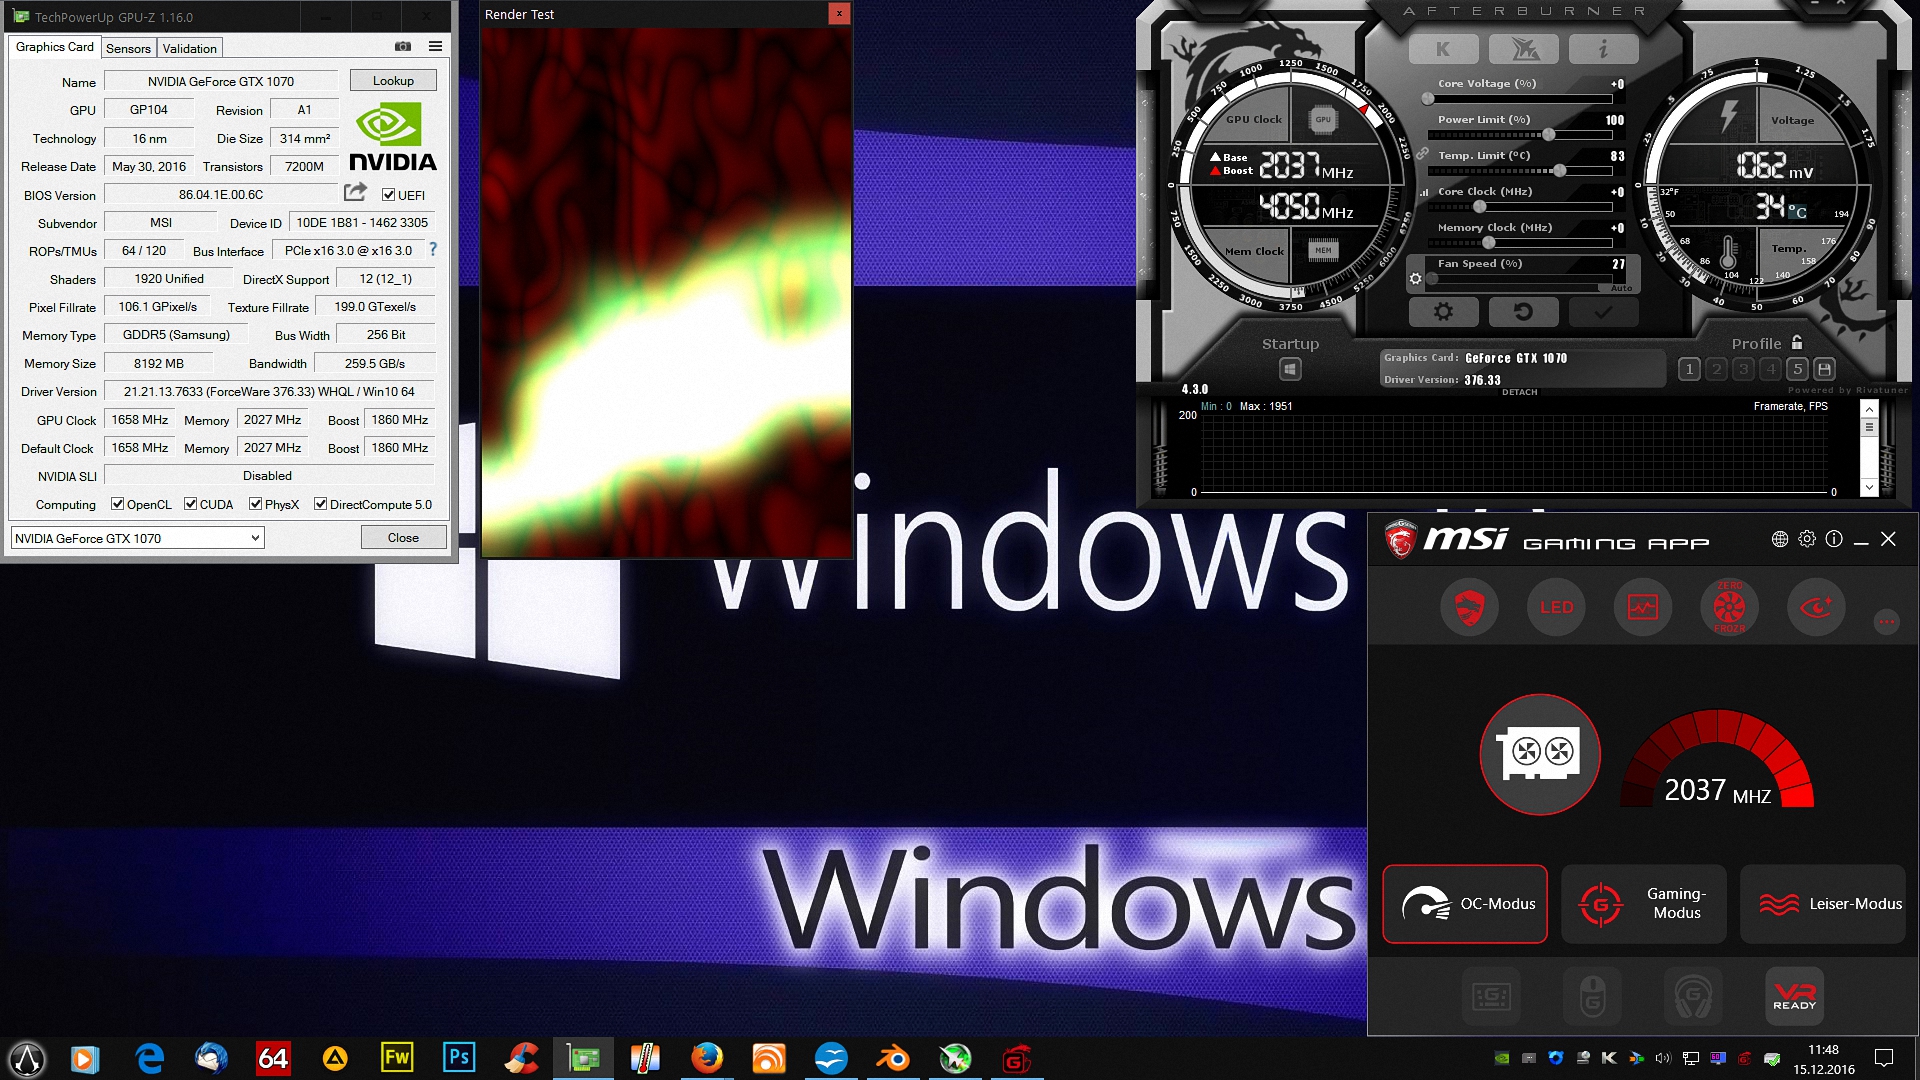Click the LED icon in MSI Gaming App
1920x1080 pixels.
(x=1556, y=607)
